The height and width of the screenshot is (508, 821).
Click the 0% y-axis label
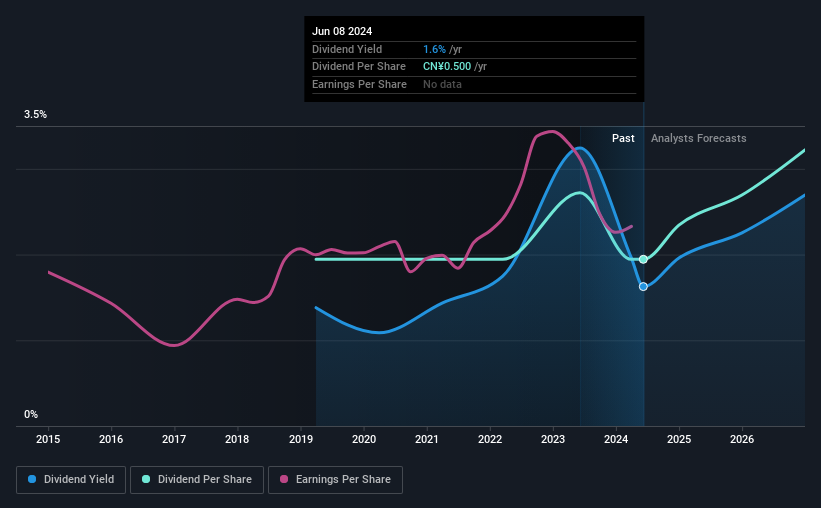click(x=31, y=414)
